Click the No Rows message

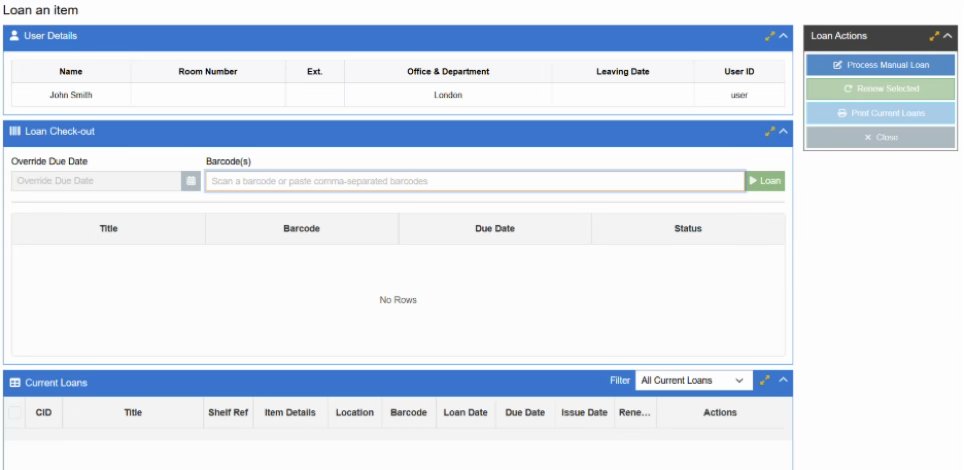(398, 300)
